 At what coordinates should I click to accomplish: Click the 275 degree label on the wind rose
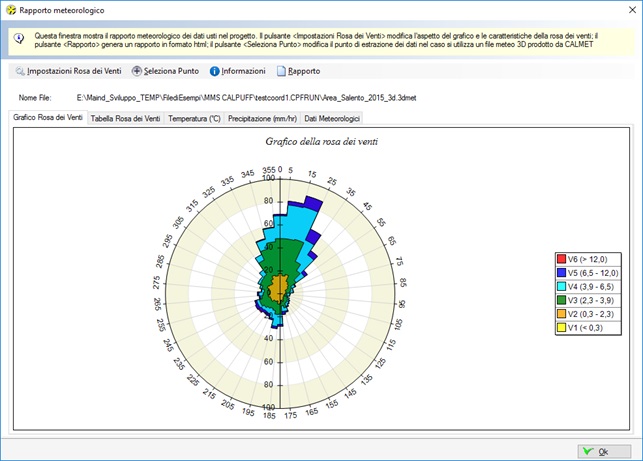157,283
